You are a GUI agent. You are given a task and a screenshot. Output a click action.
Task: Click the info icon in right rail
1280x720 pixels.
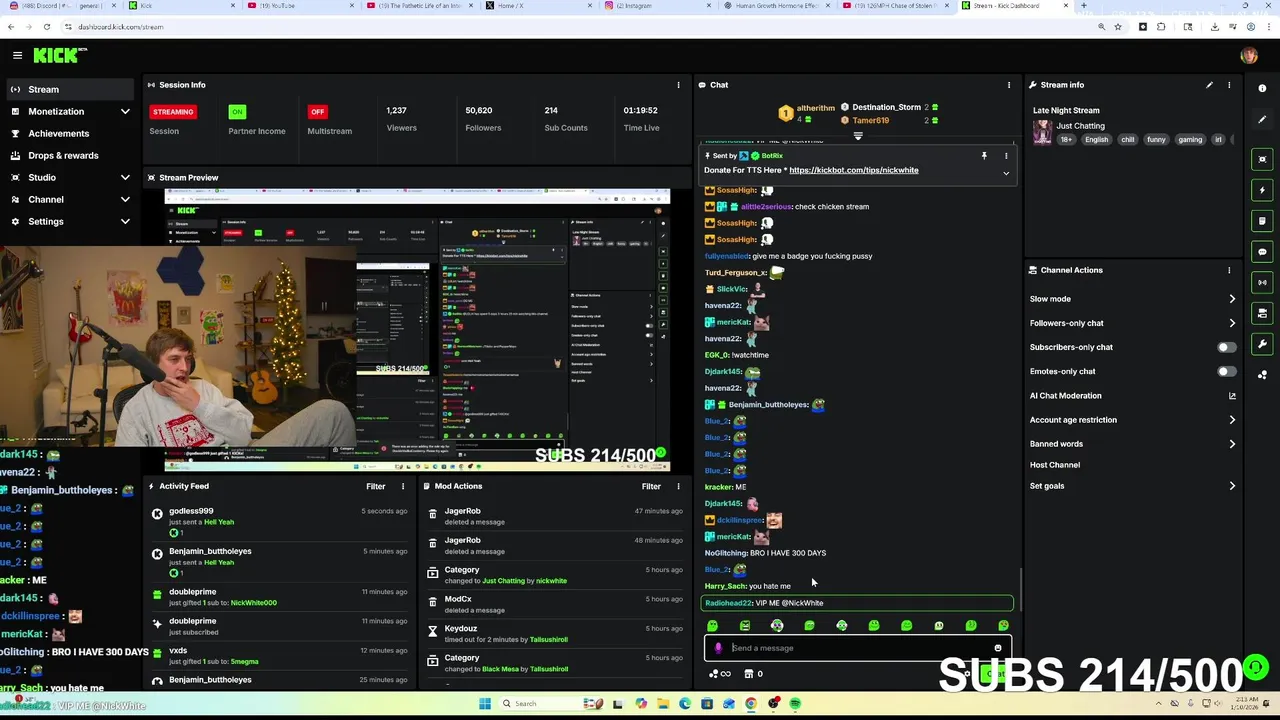[1262, 89]
